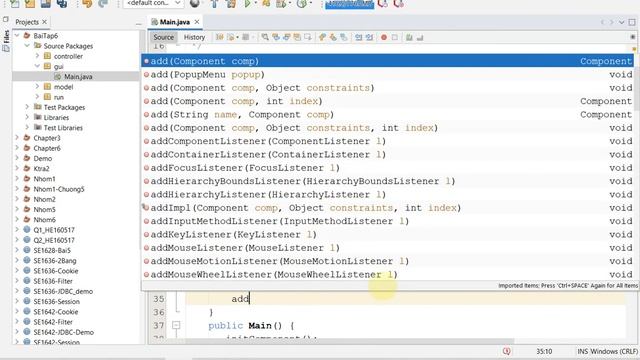The image size is (640, 360).
Task: Toggle Highlight Search icon
Action: point(297,37)
